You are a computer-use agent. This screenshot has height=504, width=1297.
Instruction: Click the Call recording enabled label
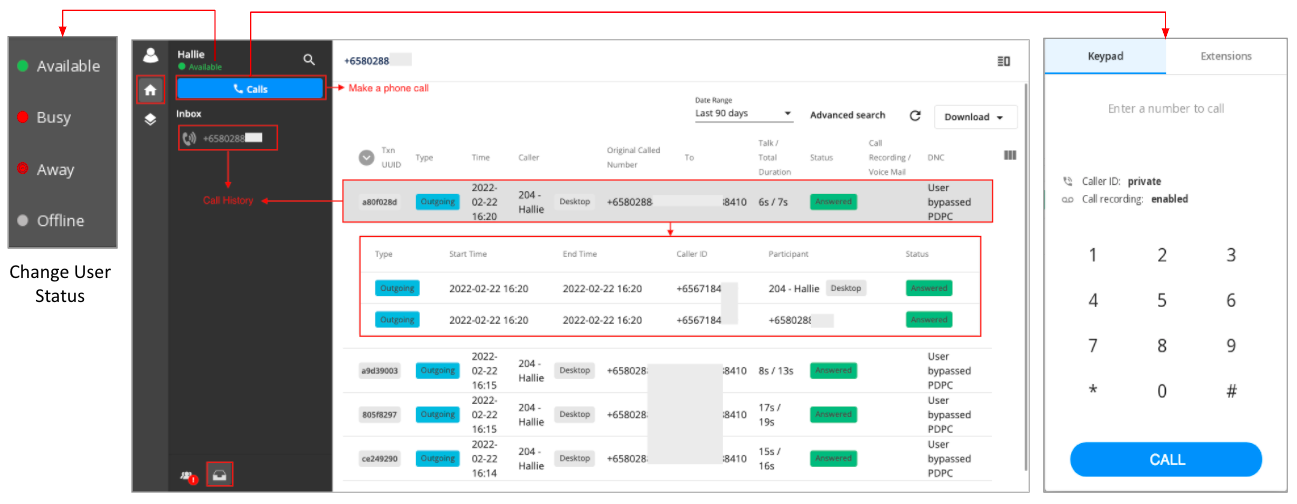[x=1135, y=199]
